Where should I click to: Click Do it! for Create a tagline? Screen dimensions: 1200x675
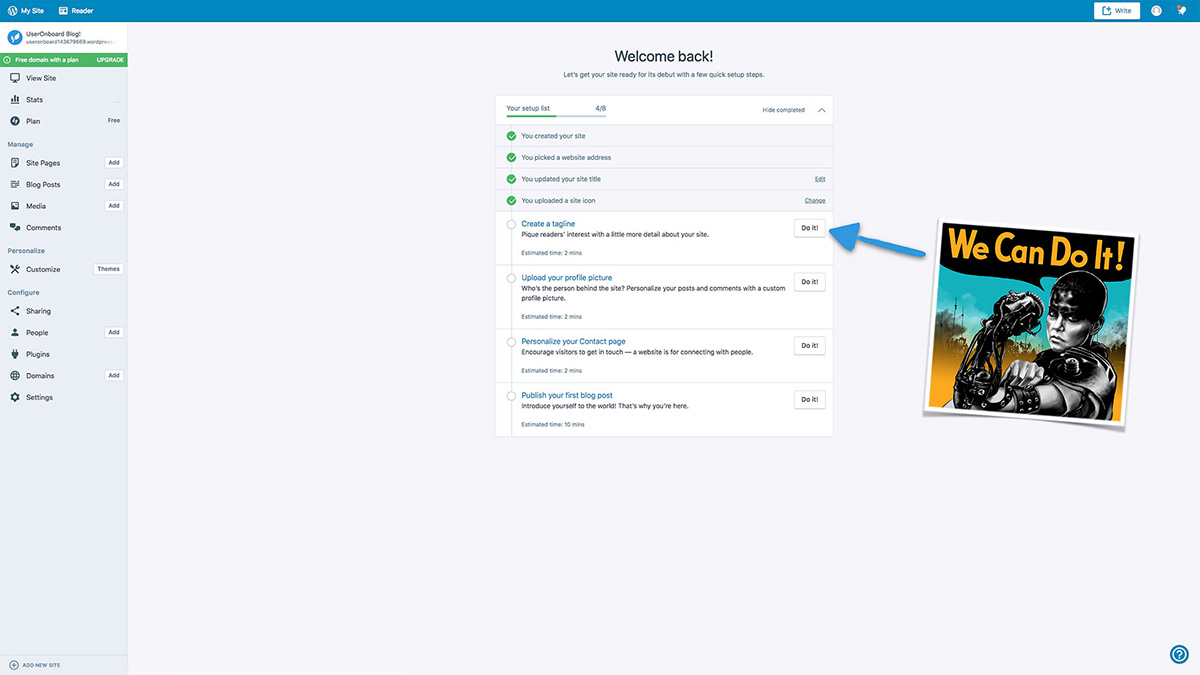coord(810,228)
